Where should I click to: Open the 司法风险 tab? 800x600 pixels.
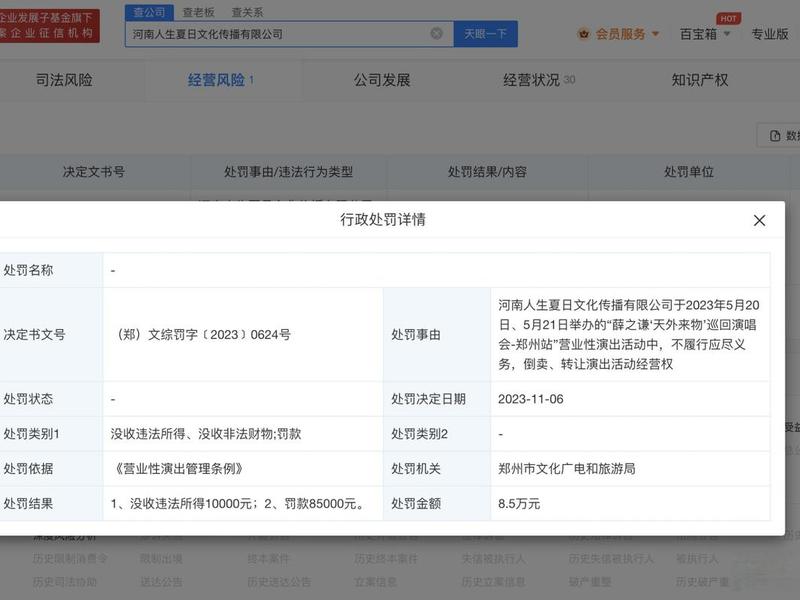64,80
